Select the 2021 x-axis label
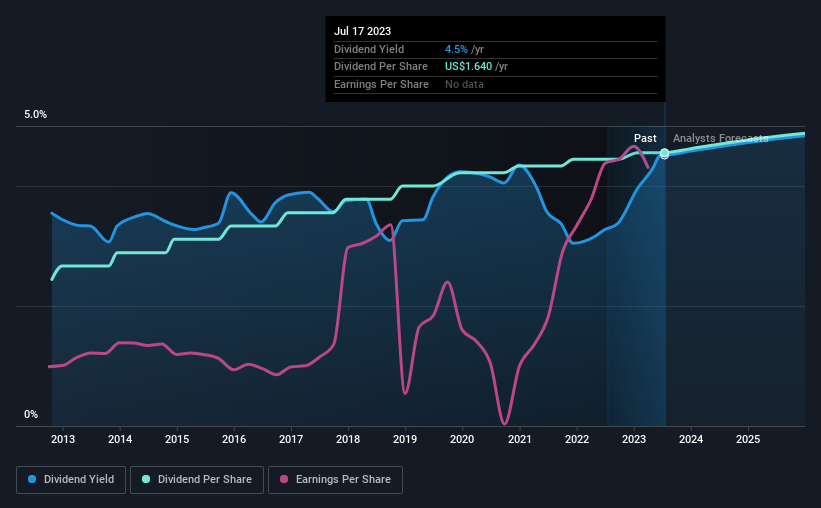The image size is (821, 508). 519,439
